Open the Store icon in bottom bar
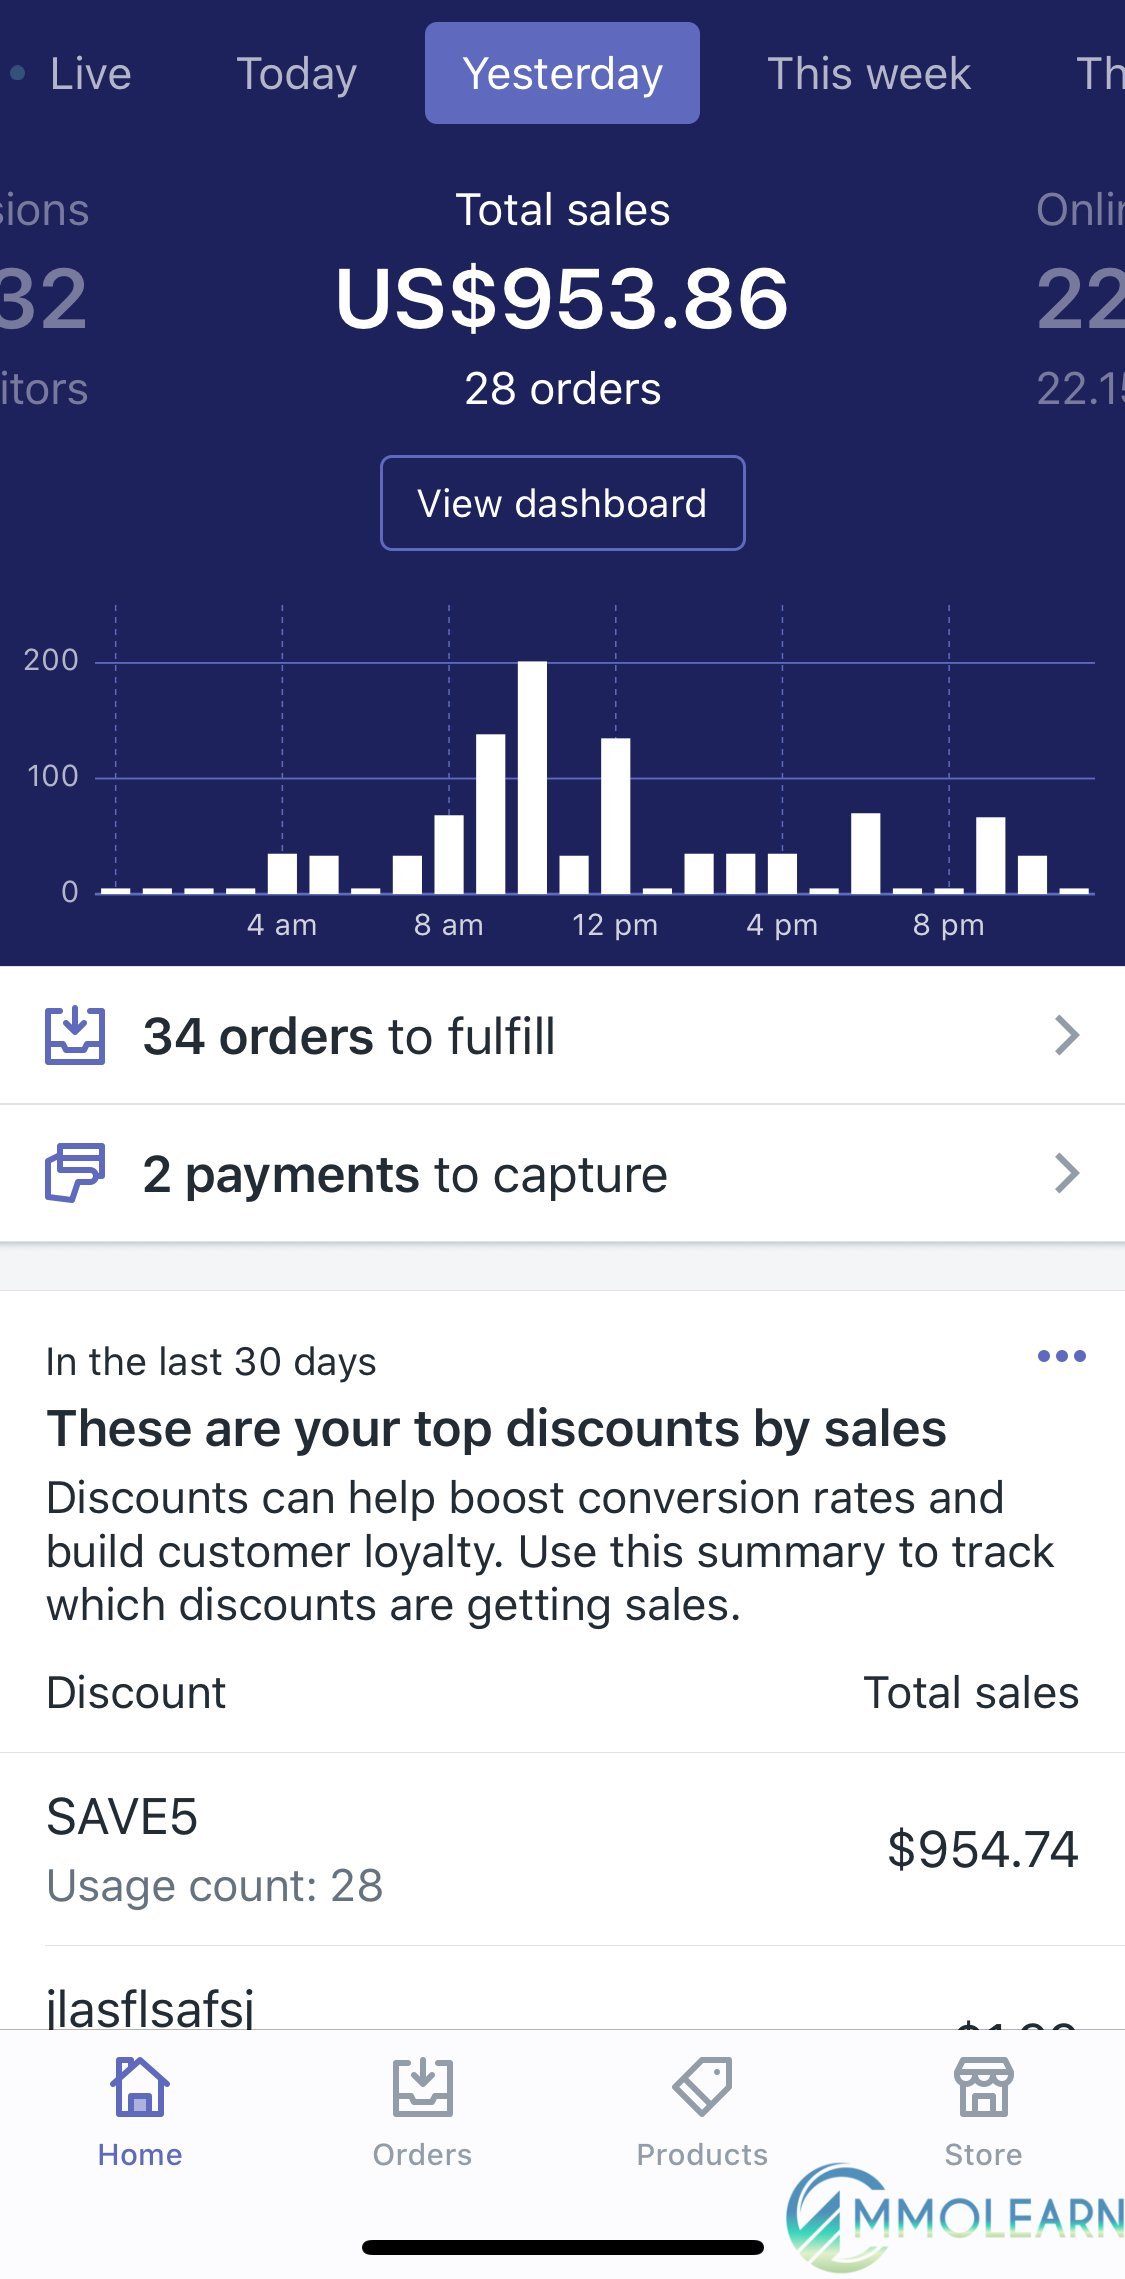 984,2086
